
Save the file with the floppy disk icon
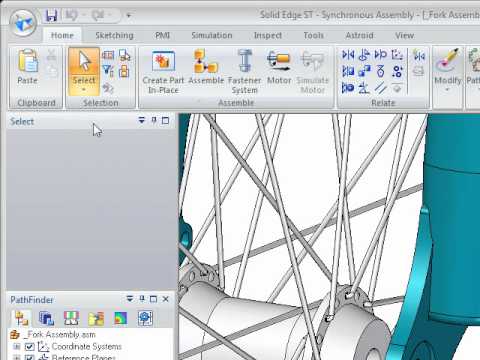point(51,15)
